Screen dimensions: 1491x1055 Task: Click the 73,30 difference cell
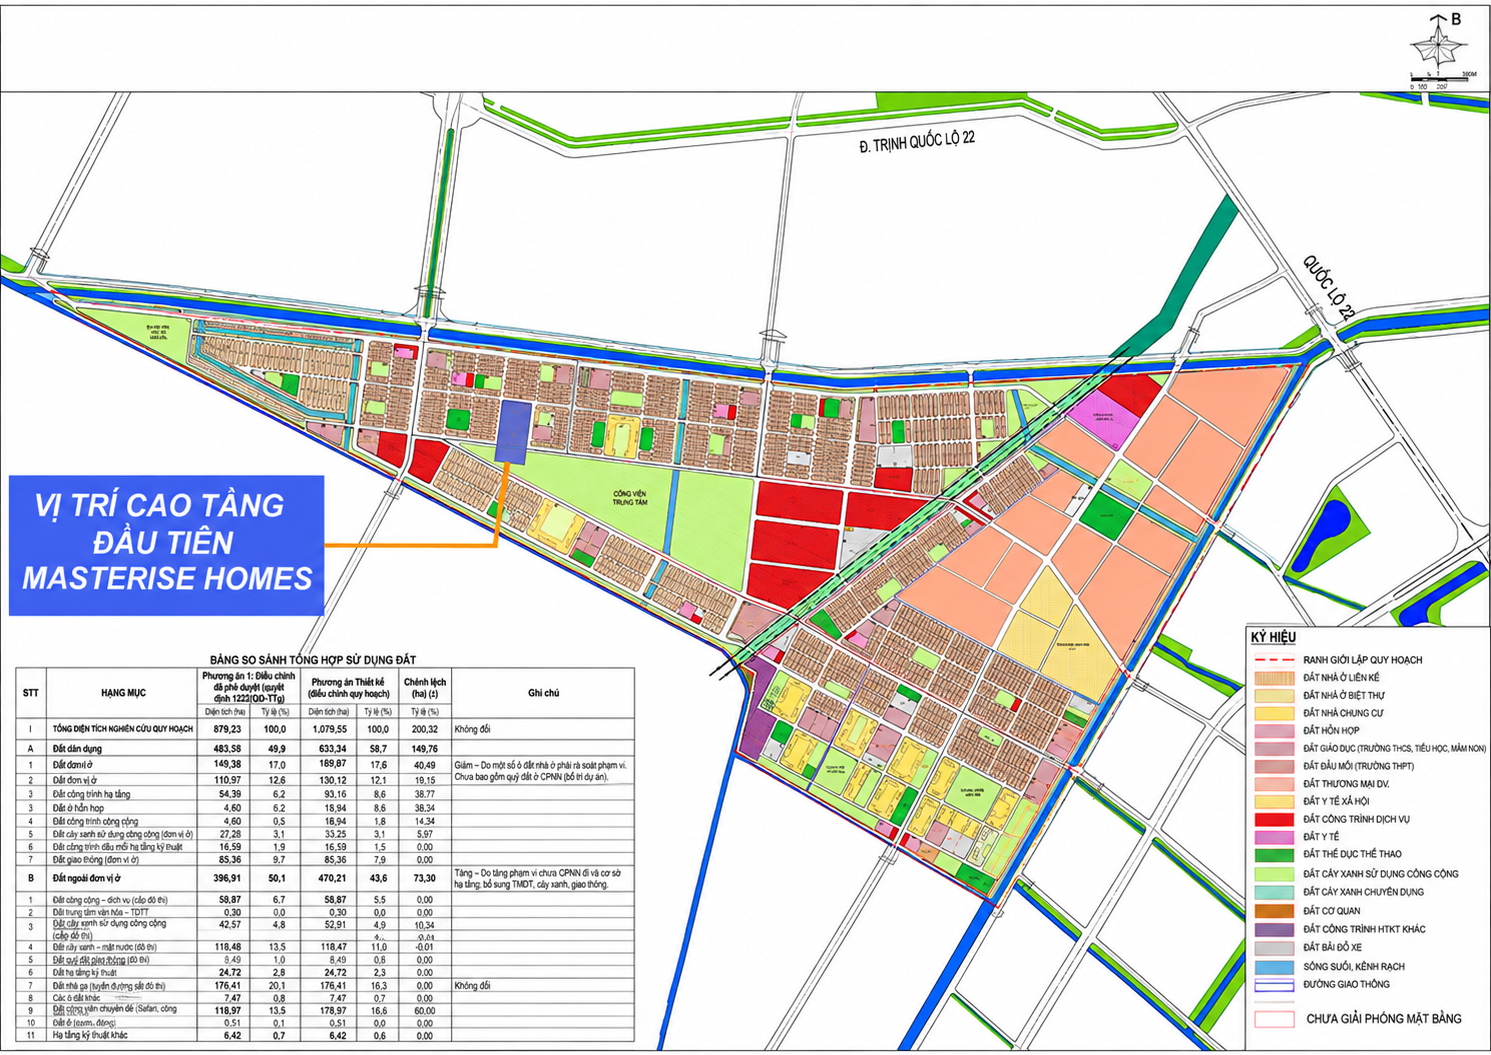(425, 878)
